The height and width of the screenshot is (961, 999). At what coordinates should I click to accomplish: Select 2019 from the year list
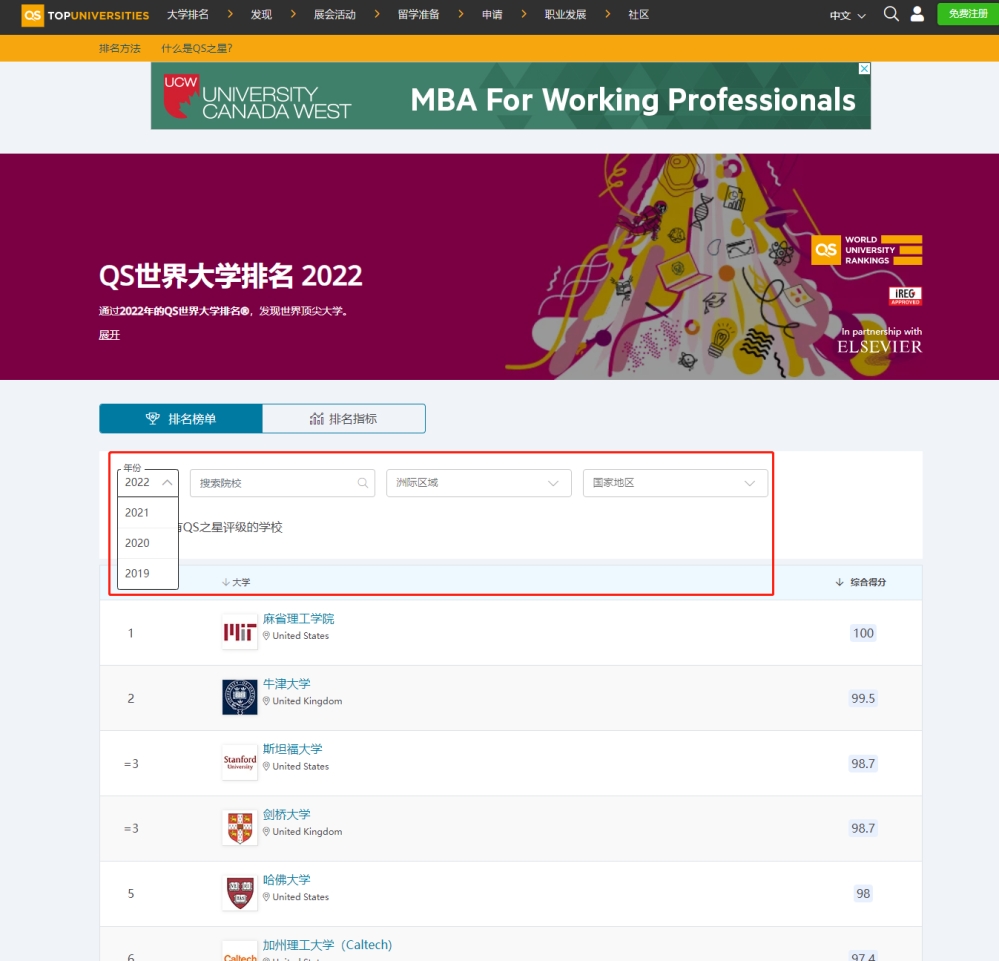tap(148, 574)
